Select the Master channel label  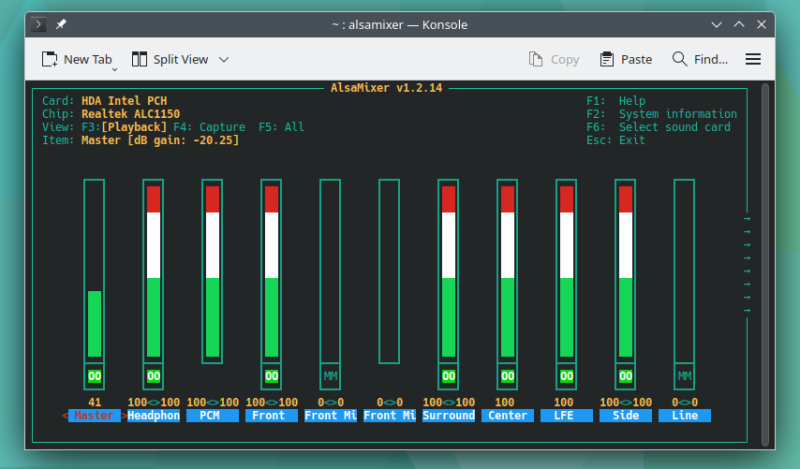(x=94, y=415)
